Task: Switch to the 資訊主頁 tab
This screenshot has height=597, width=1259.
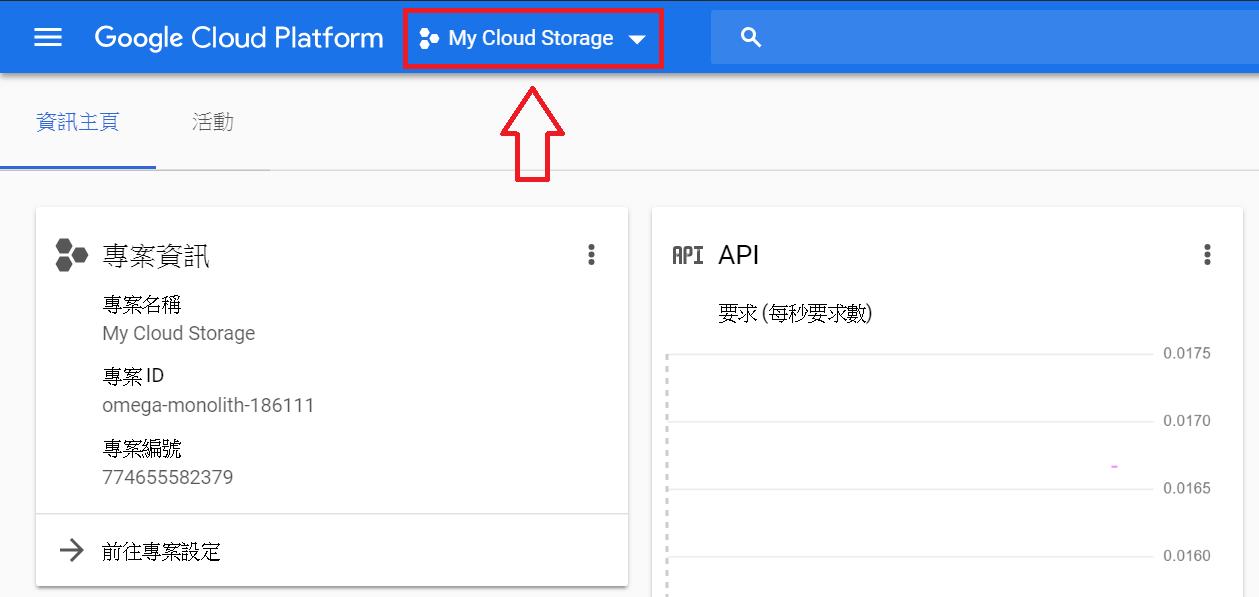Action: pos(78,122)
